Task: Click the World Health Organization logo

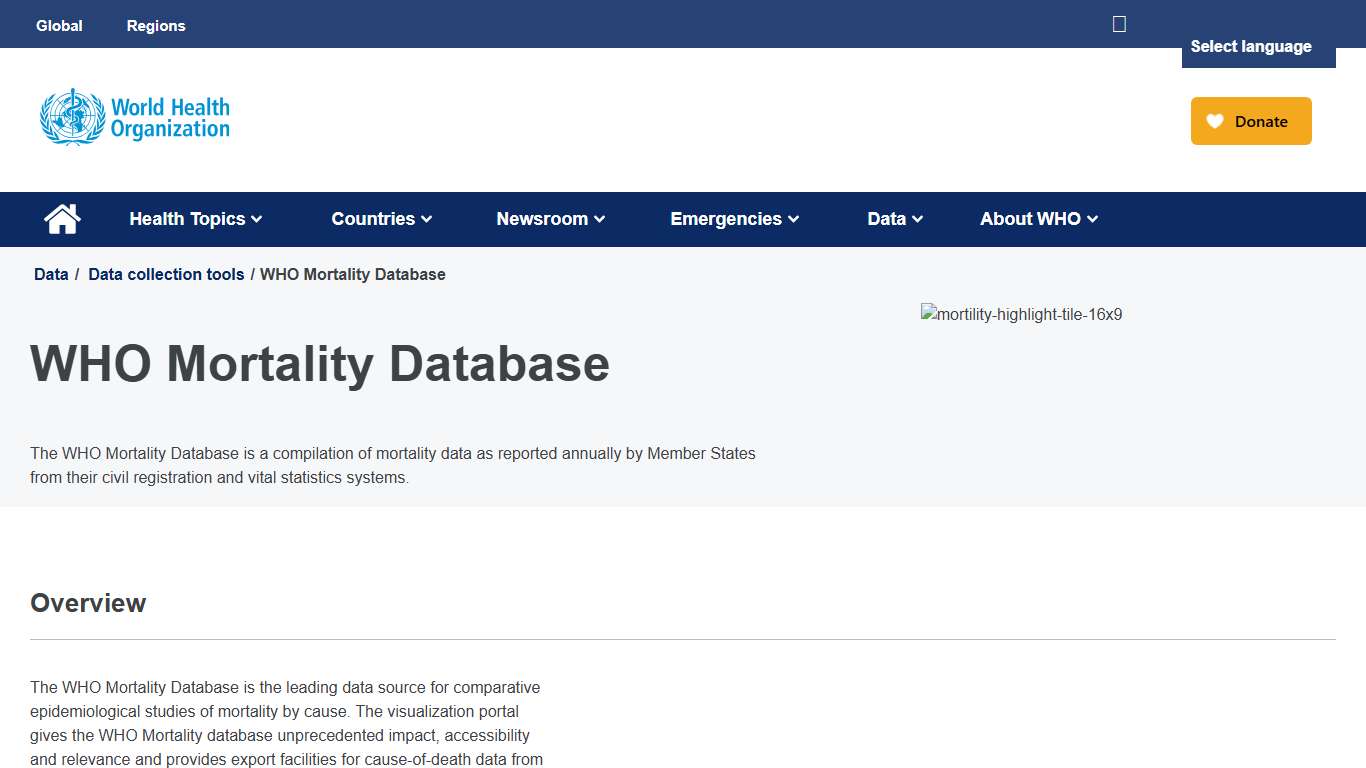Action: 134,117
